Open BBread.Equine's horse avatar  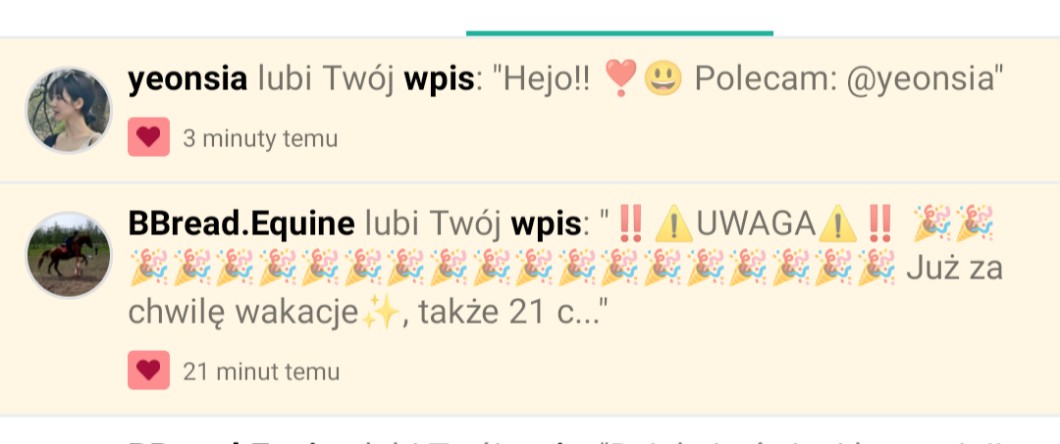(68, 255)
